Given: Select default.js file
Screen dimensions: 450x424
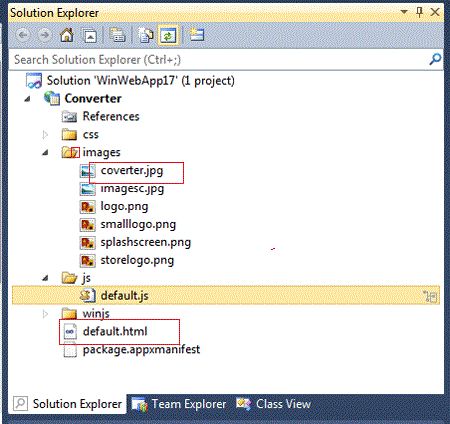Looking at the screenshot, I should point(125,296).
